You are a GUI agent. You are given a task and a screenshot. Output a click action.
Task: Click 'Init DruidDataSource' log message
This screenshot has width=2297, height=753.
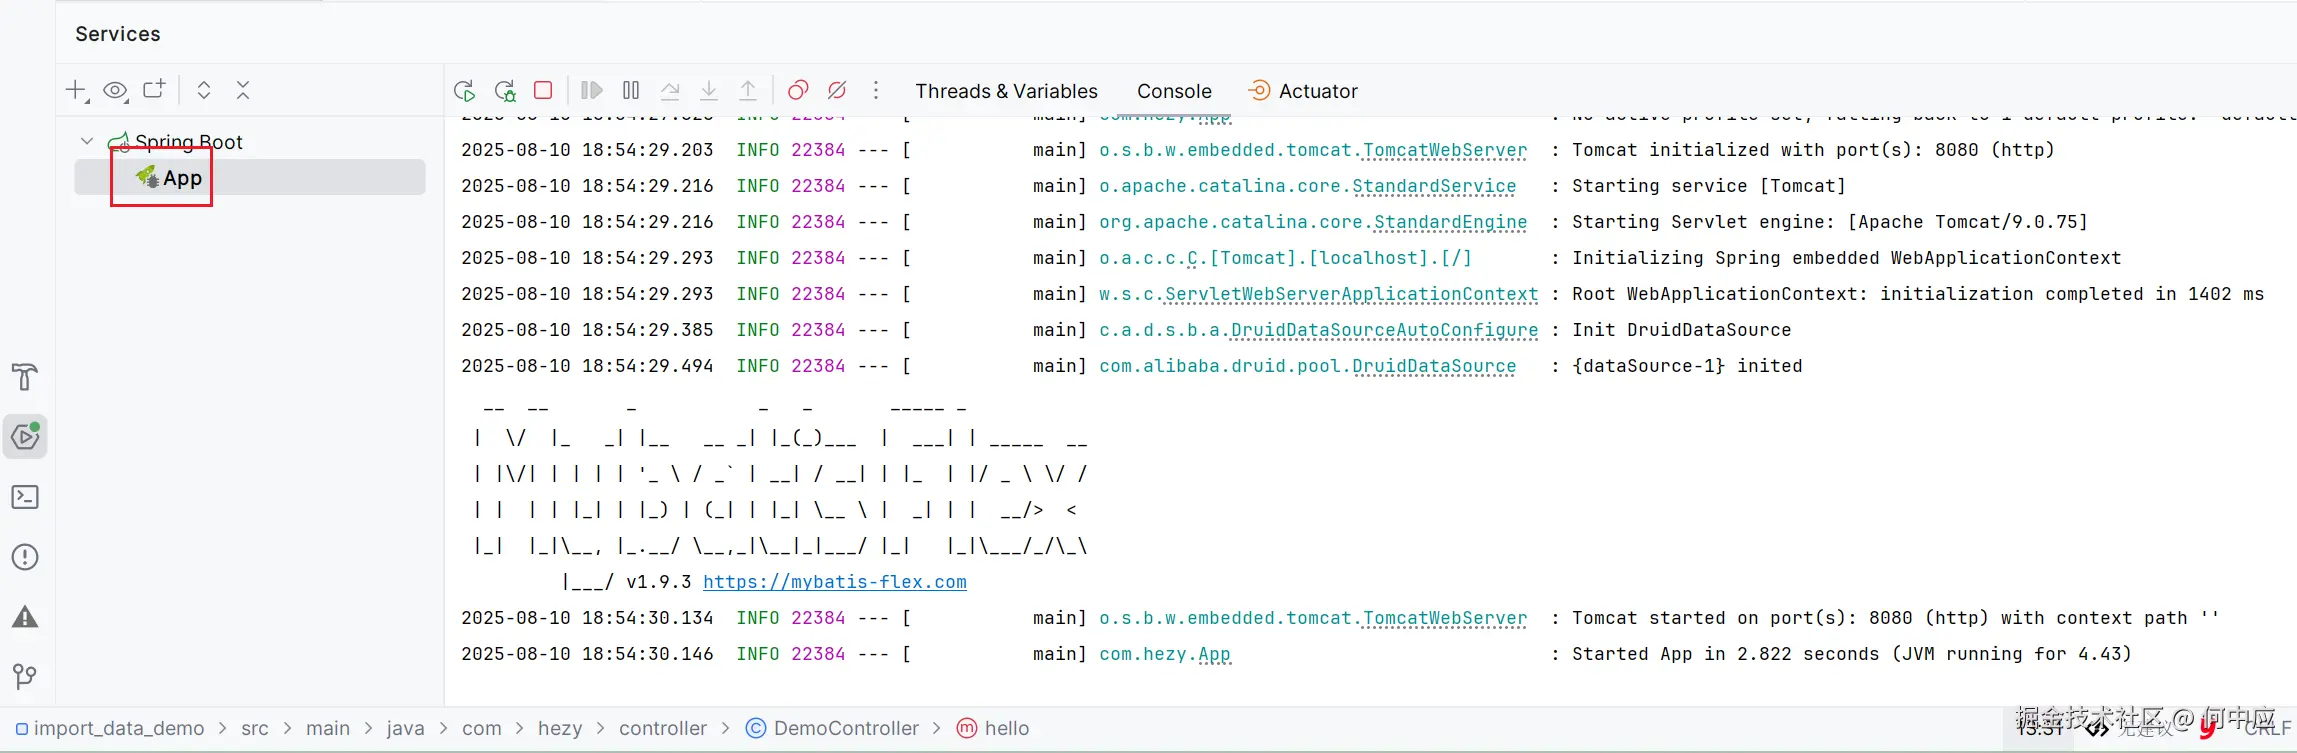(x=1682, y=330)
